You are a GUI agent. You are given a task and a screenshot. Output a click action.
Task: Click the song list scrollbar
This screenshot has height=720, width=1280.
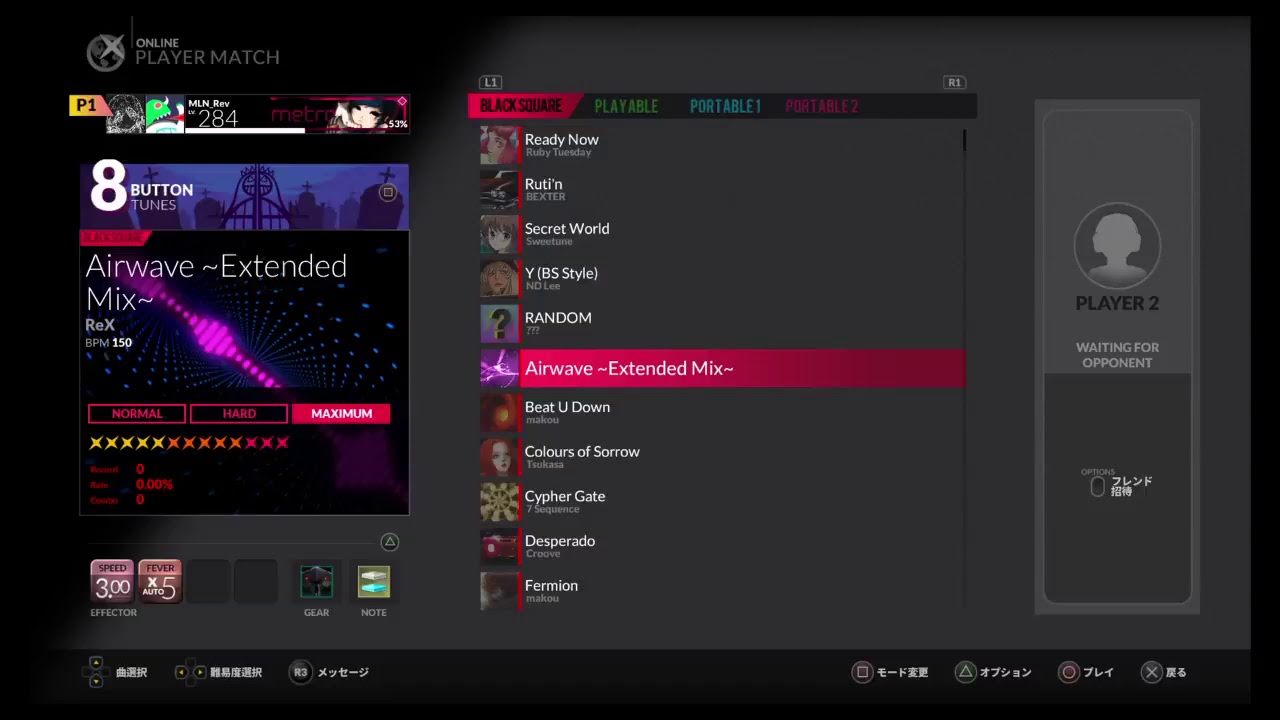click(964, 140)
